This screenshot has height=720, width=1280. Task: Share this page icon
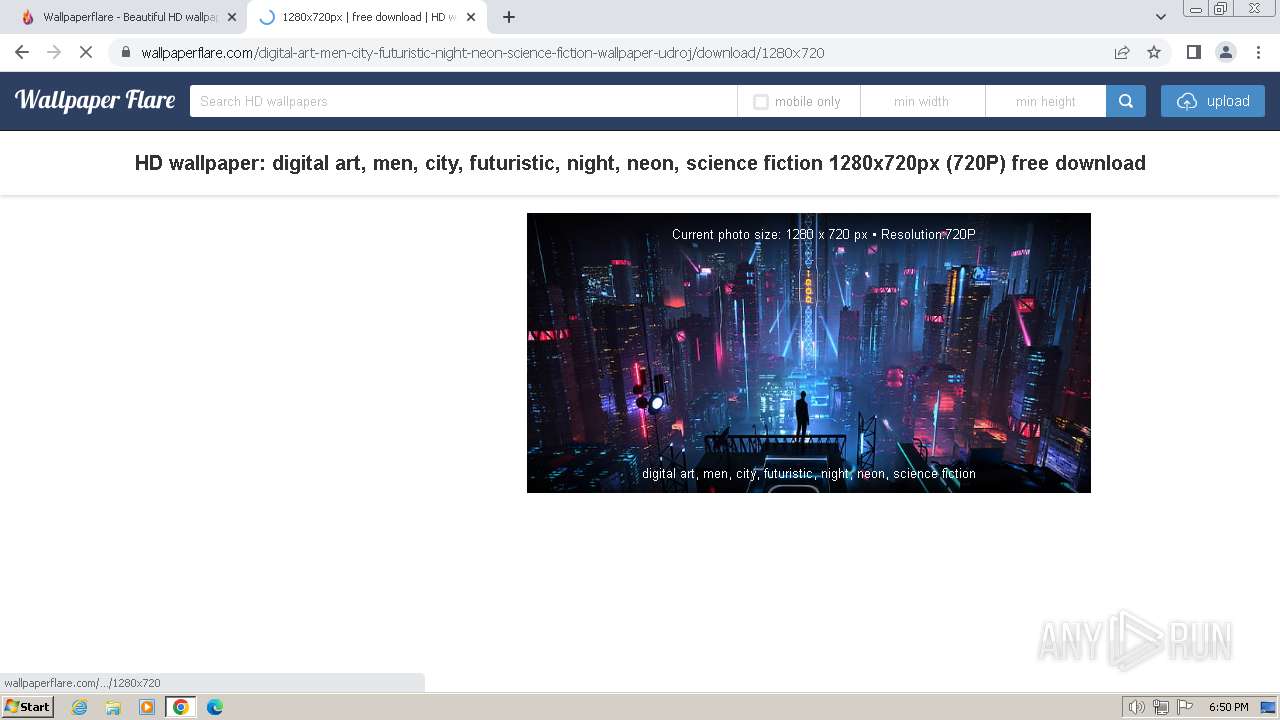(1122, 52)
